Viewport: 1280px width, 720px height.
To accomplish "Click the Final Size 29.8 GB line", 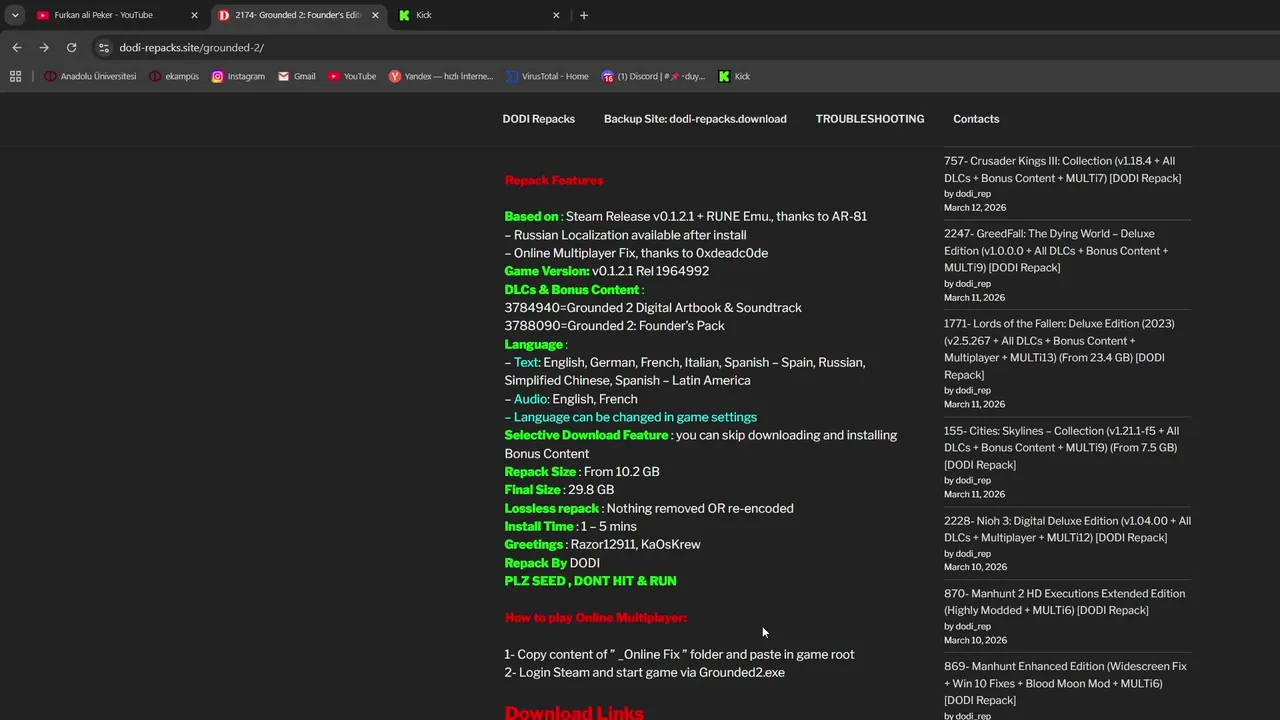I will click(559, 490).
